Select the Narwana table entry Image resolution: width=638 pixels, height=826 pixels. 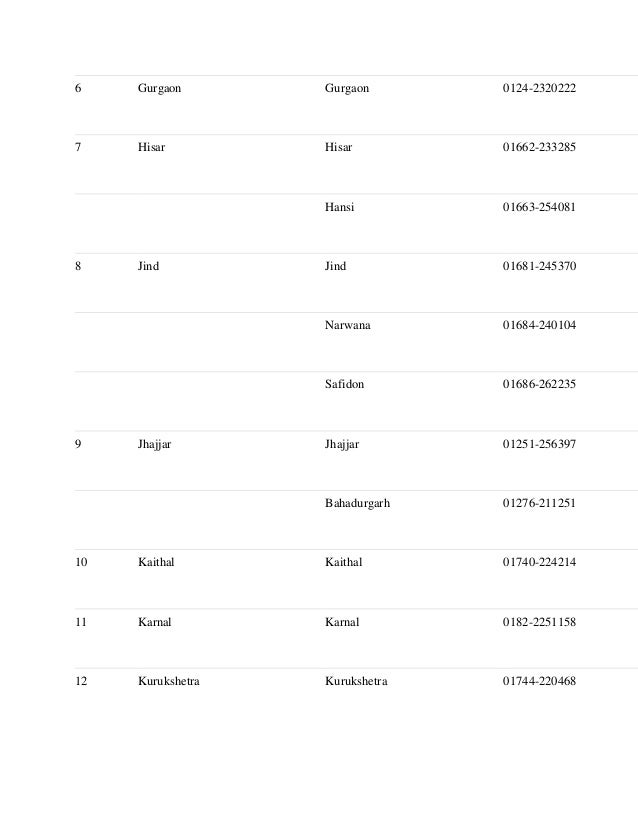click(347, 326)
